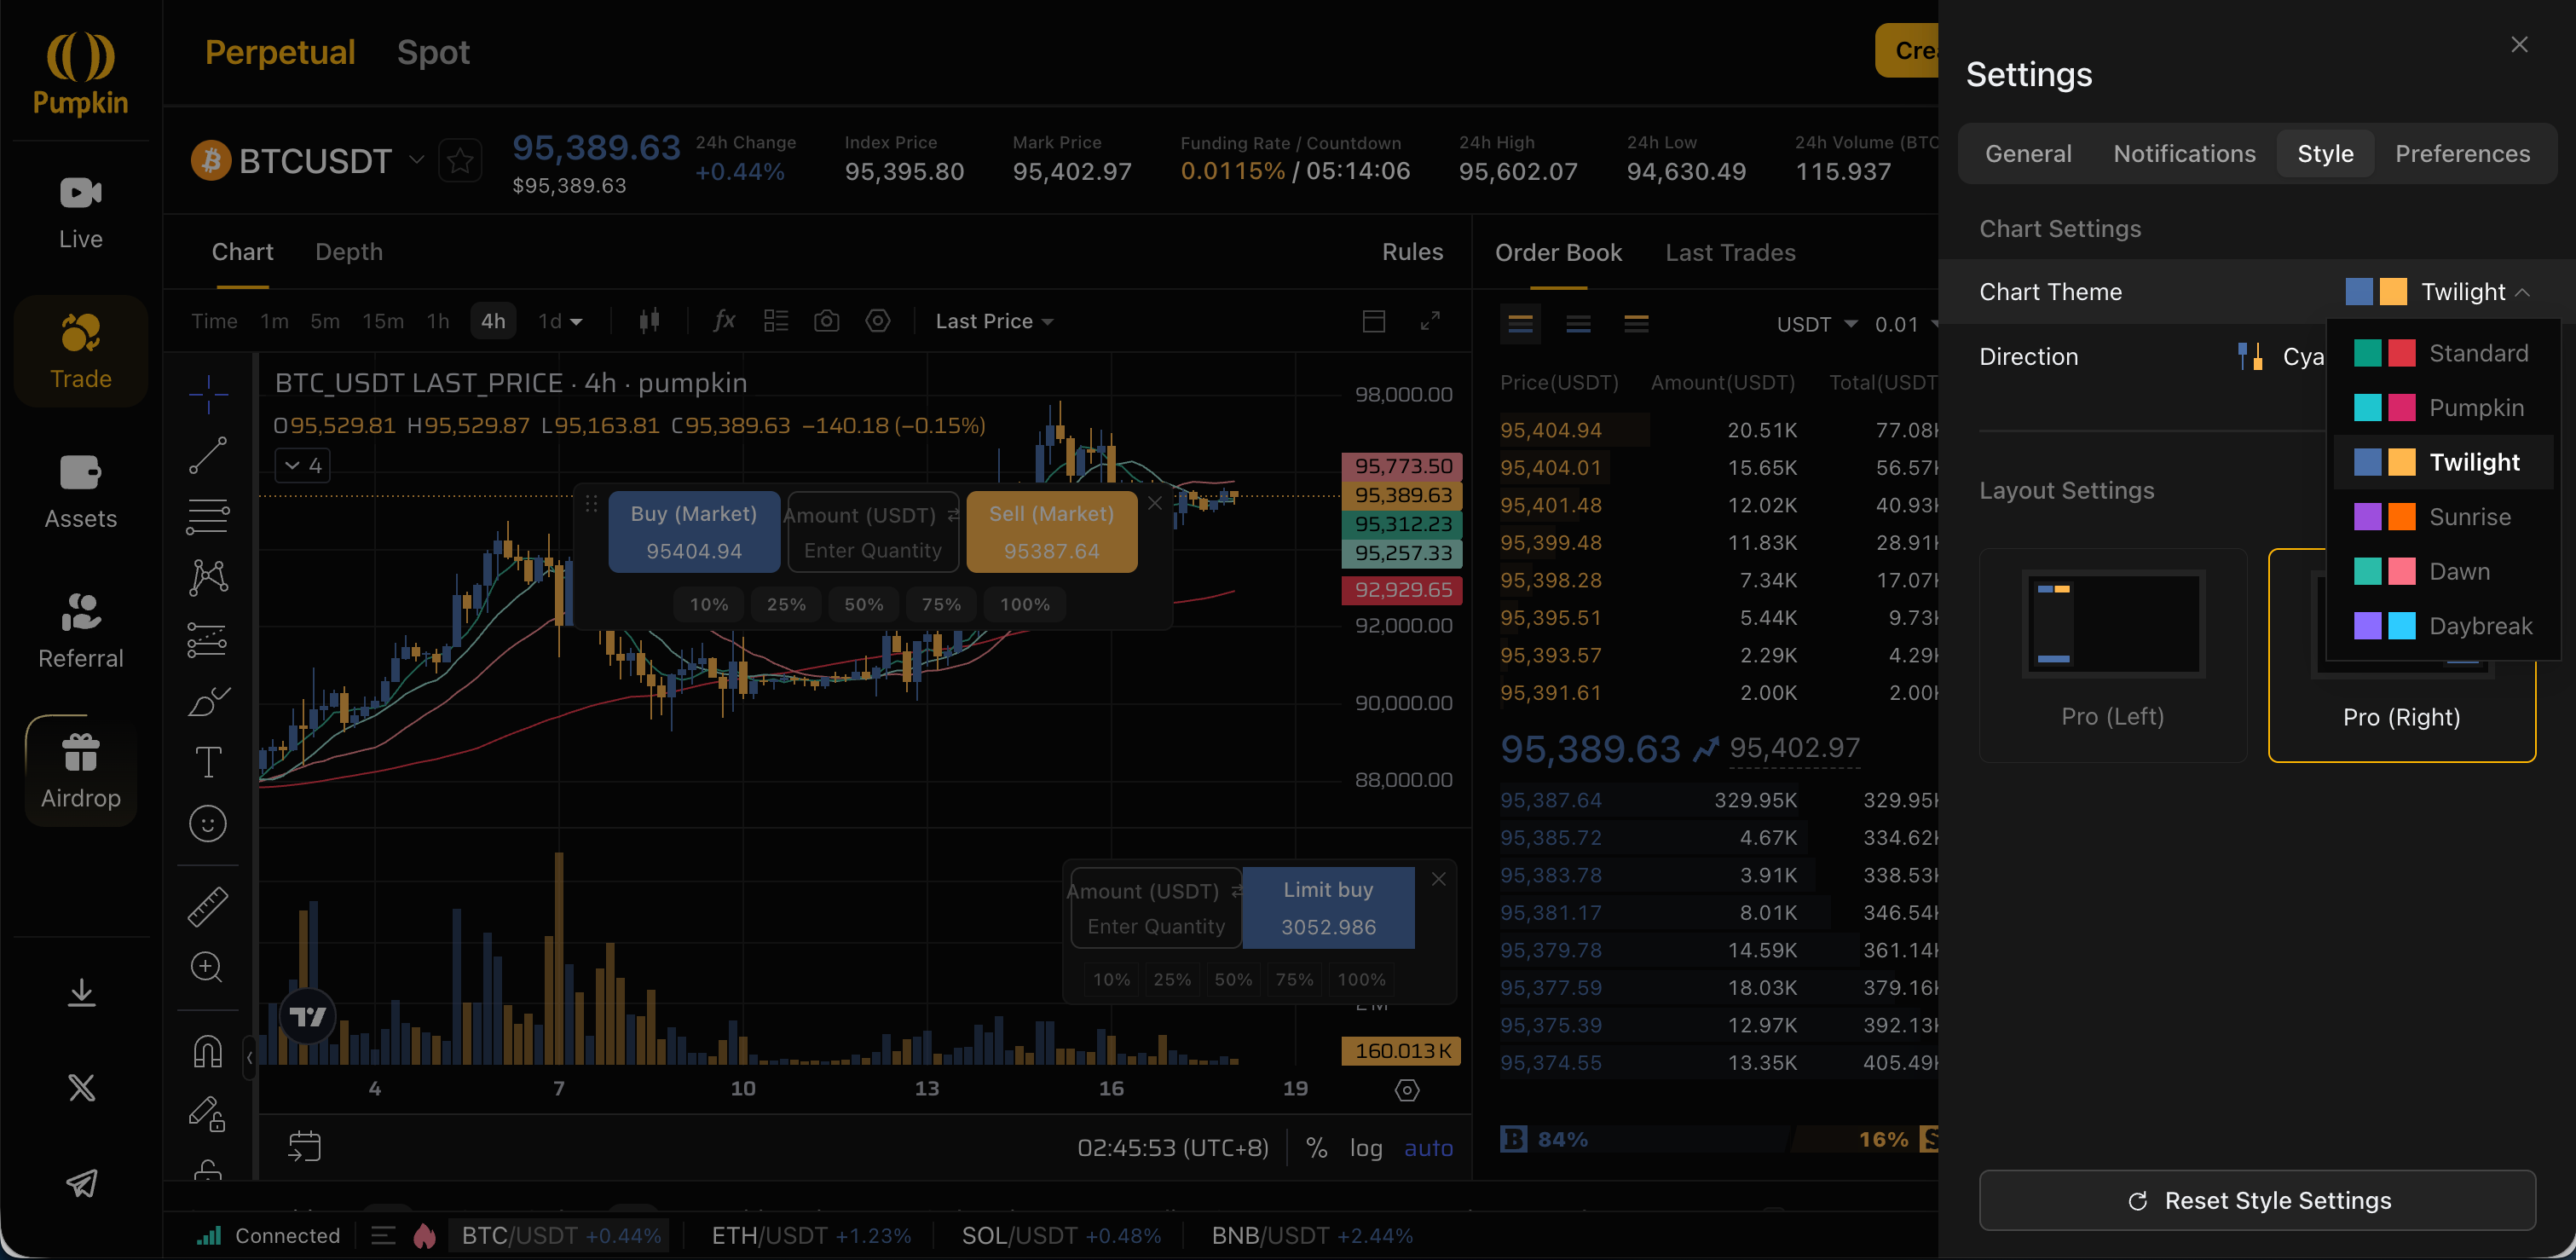
Task: Select the text annotation tool
Action: click(x=208, y=763)
